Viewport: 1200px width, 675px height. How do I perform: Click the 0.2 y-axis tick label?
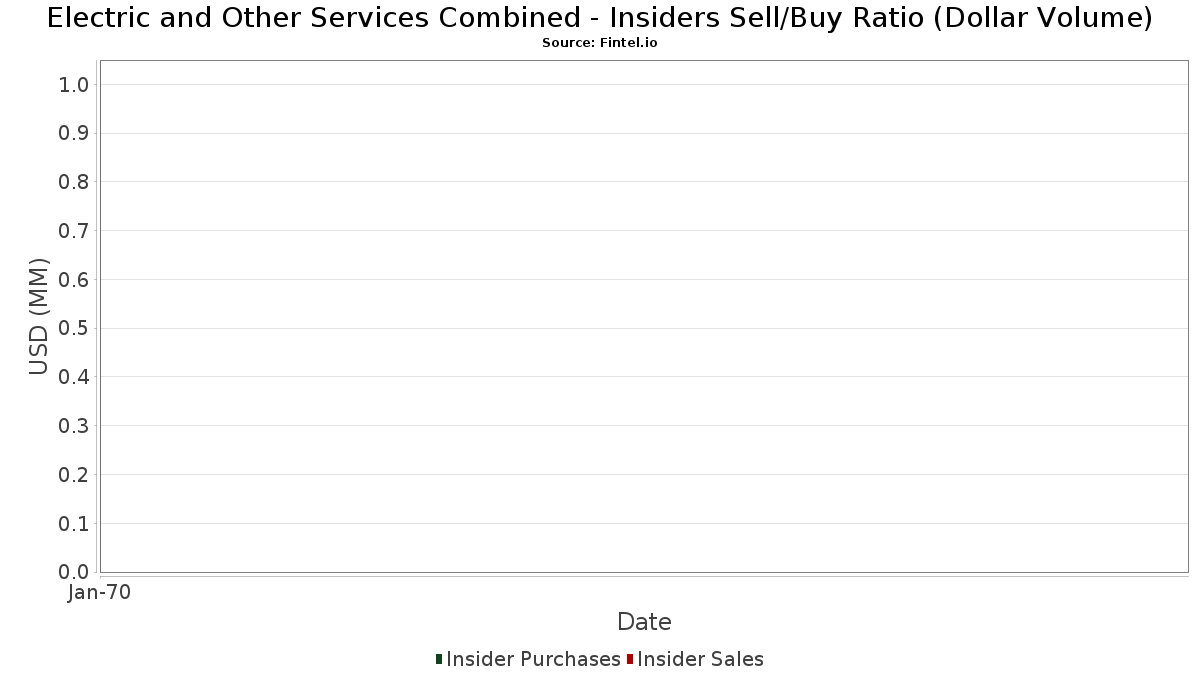click(75, 475)
